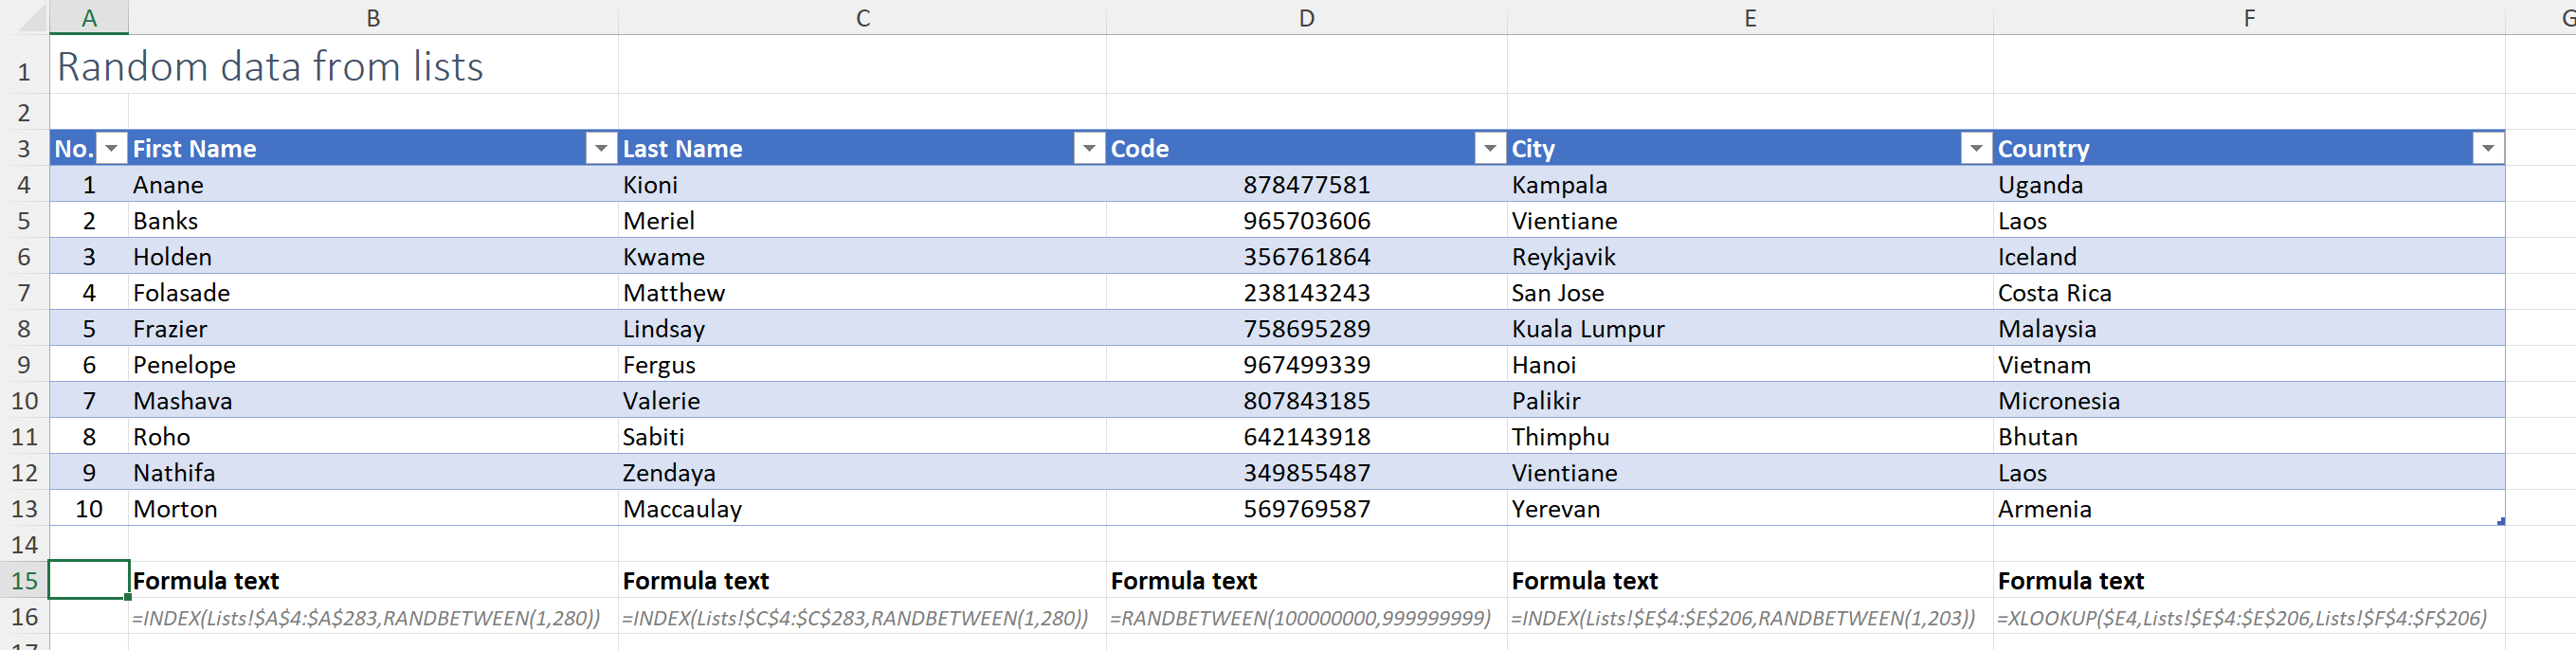
Task: Click the XLOOKUP formula text cell
Action: 2249,618
